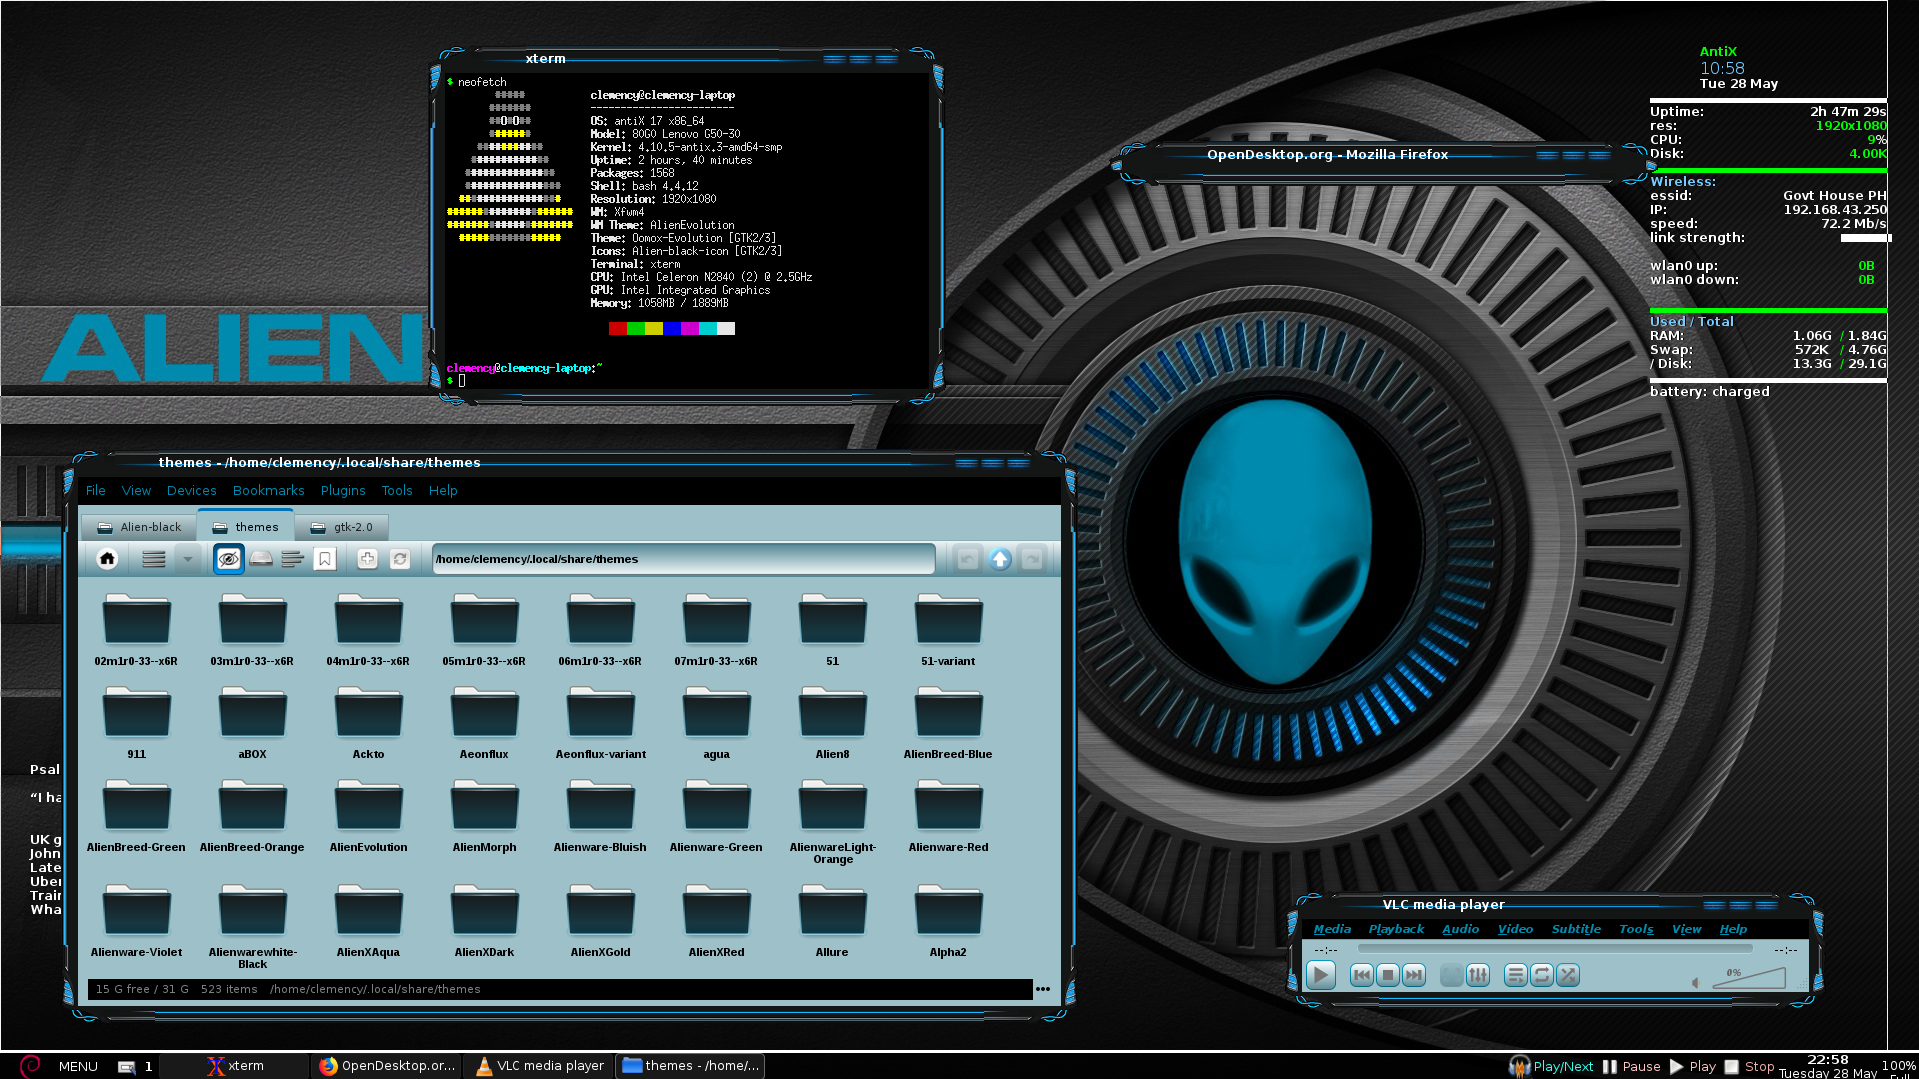The width and height of the screenshot is (1919, 1079).
Task: Select the AlienEvolution folder
Action: 368,816
